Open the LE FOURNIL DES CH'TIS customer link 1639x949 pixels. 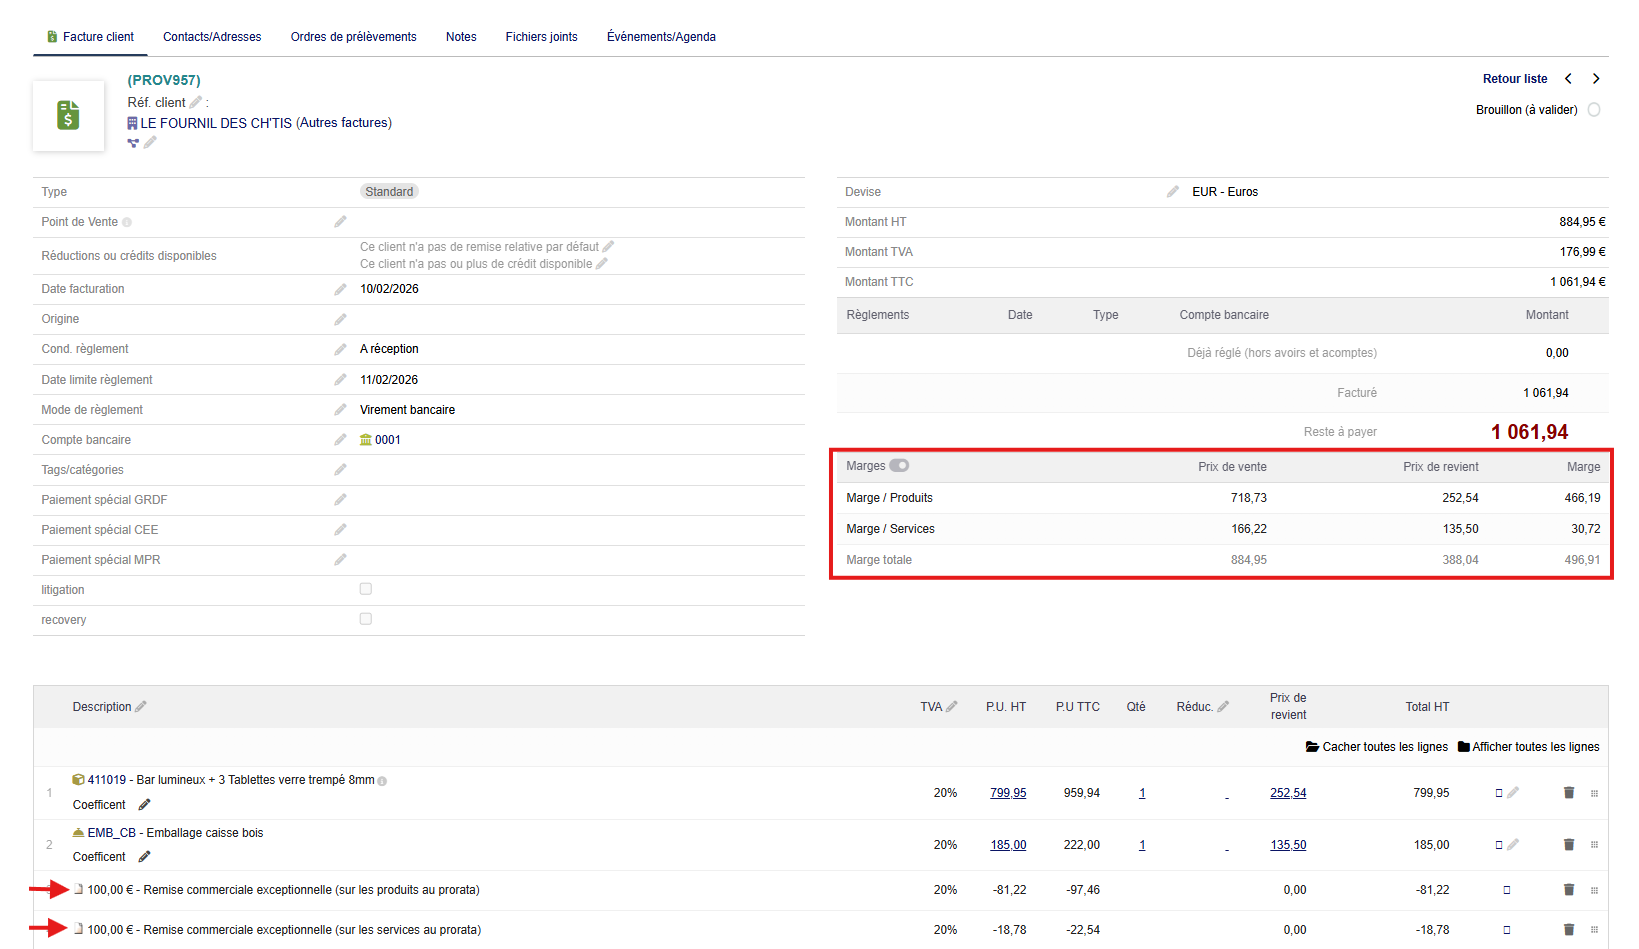pyautogui.click(x=216, y=123)
